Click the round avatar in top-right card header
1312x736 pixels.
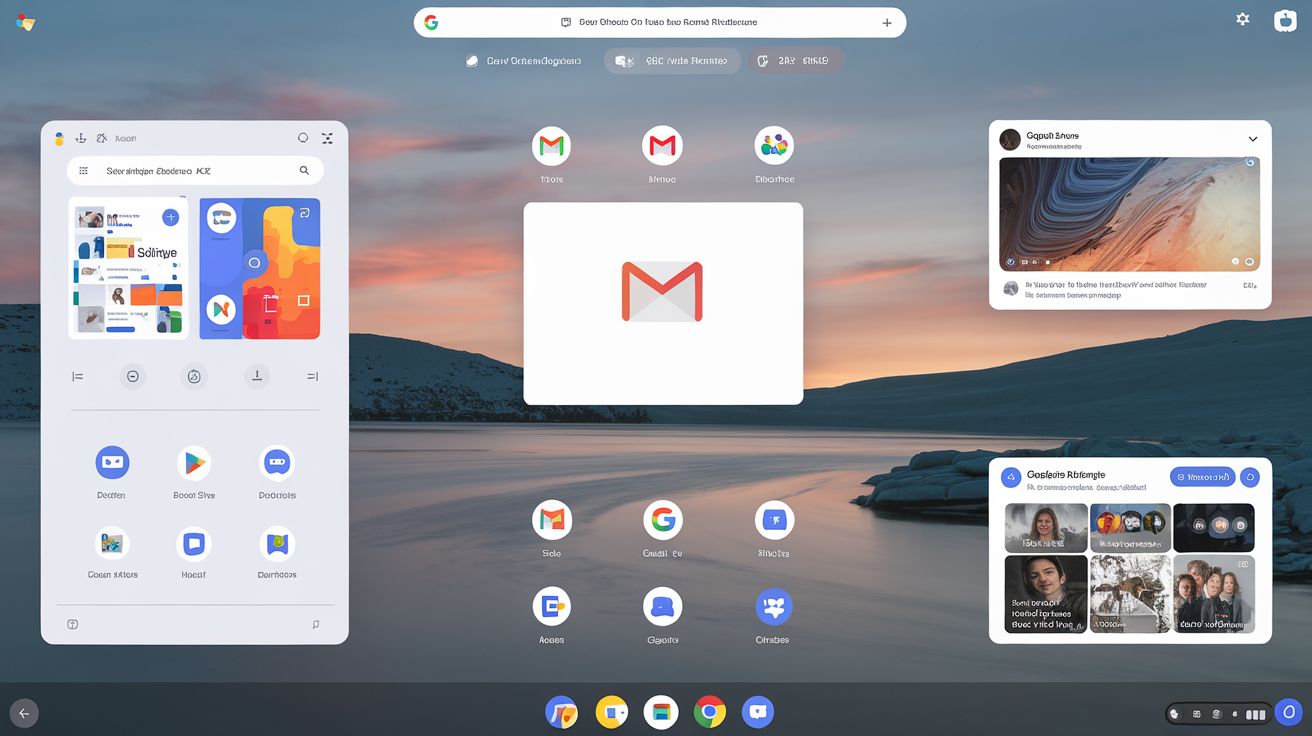(x=1009, y=139)
